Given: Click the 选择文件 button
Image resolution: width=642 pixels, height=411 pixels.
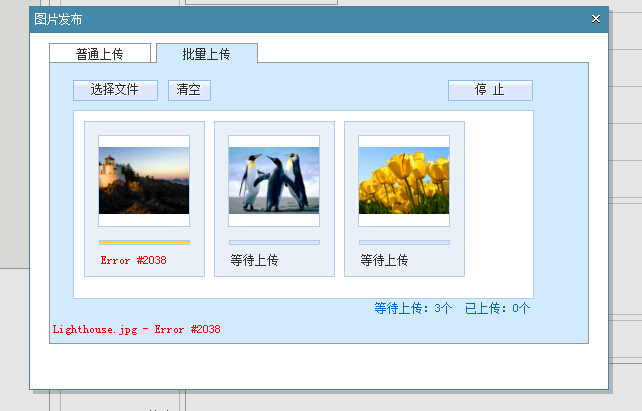Looking at the screenshot, I should tap(115, 90).
